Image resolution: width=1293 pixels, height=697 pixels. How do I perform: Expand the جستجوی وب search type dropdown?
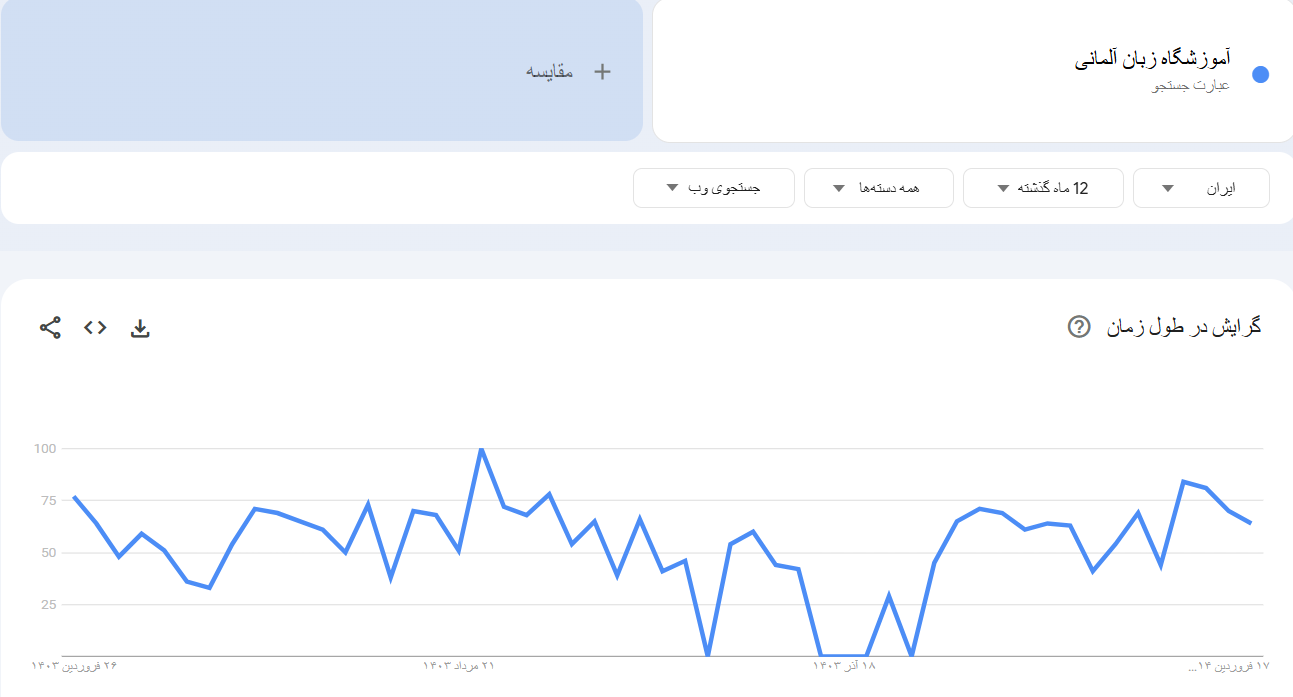point(713,188)
